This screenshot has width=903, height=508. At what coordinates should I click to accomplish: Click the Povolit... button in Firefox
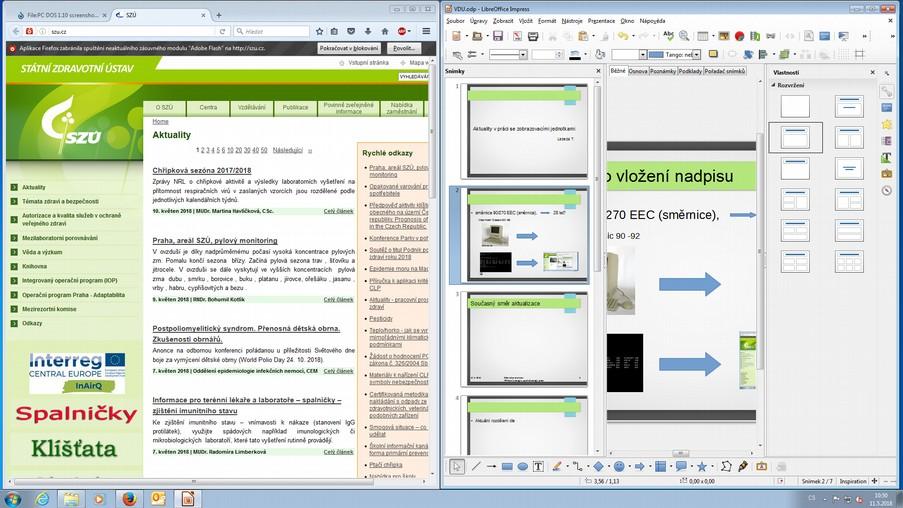point(404,48)
